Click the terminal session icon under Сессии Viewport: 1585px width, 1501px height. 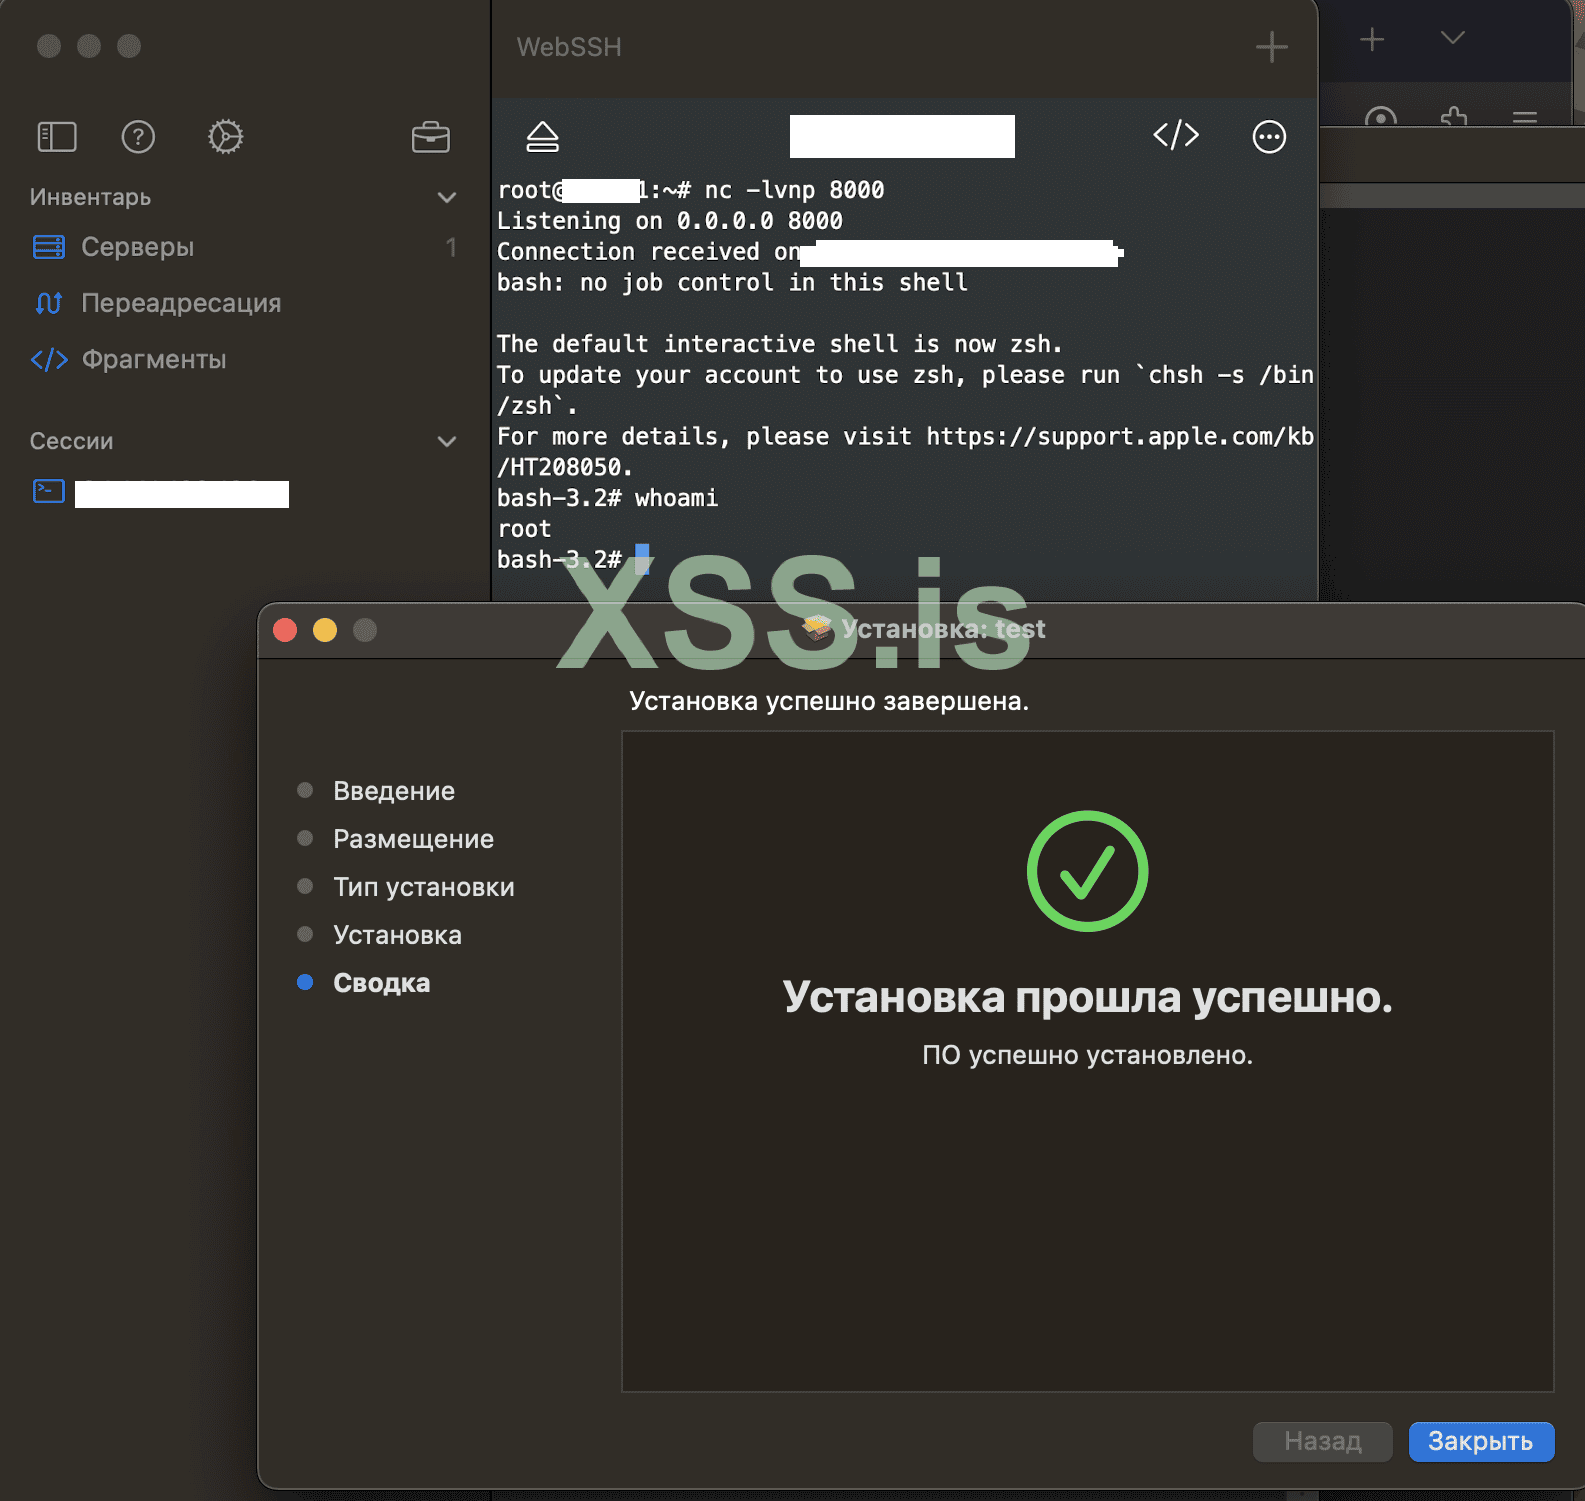point(49,491)
